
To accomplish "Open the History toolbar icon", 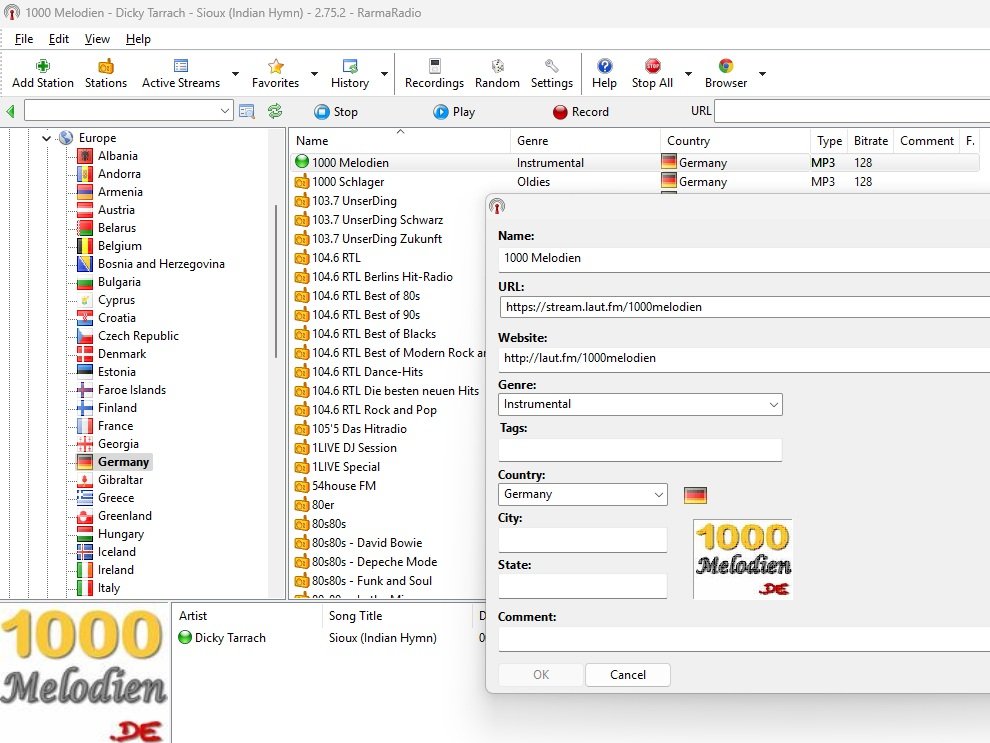I will (x=350, y=66).
